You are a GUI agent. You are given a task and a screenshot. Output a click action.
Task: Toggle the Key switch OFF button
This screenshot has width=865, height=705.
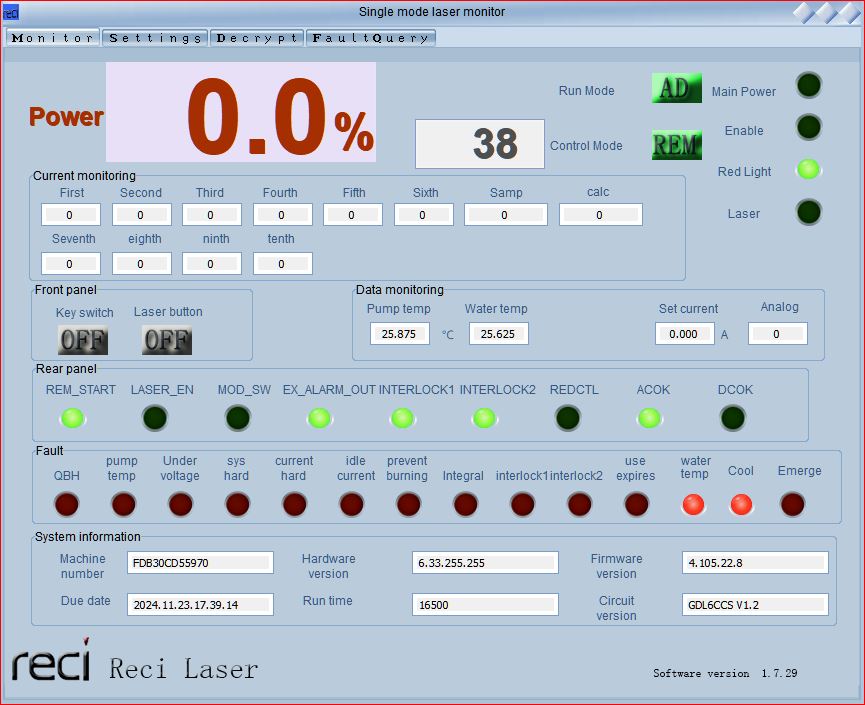82,340
